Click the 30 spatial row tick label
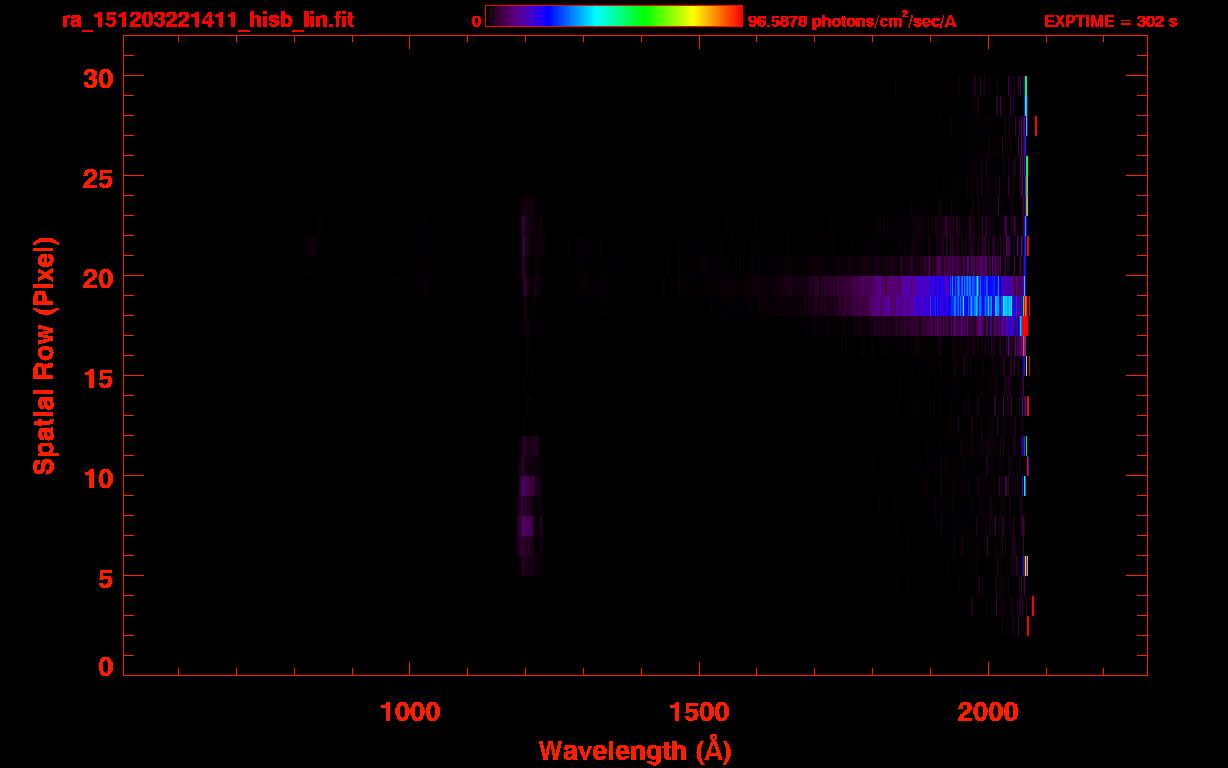This screenshot has width=1228, height=768. coord(99,77)
